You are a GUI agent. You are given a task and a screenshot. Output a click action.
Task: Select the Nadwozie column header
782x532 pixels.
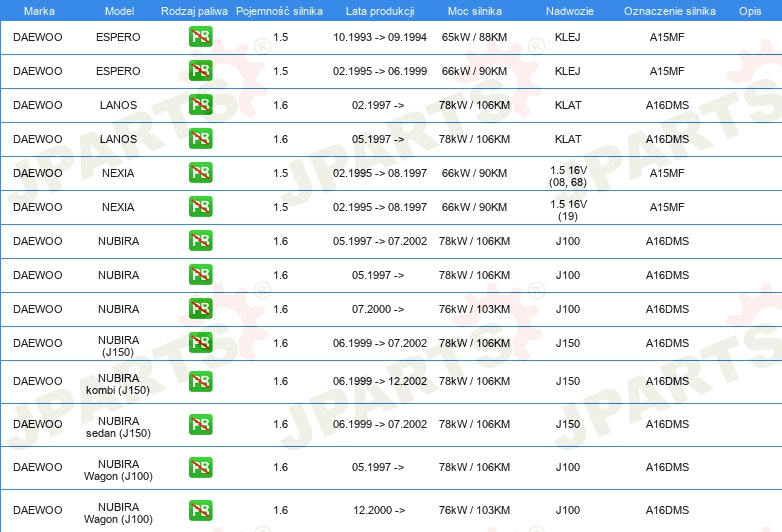click(x=570, y=11)
